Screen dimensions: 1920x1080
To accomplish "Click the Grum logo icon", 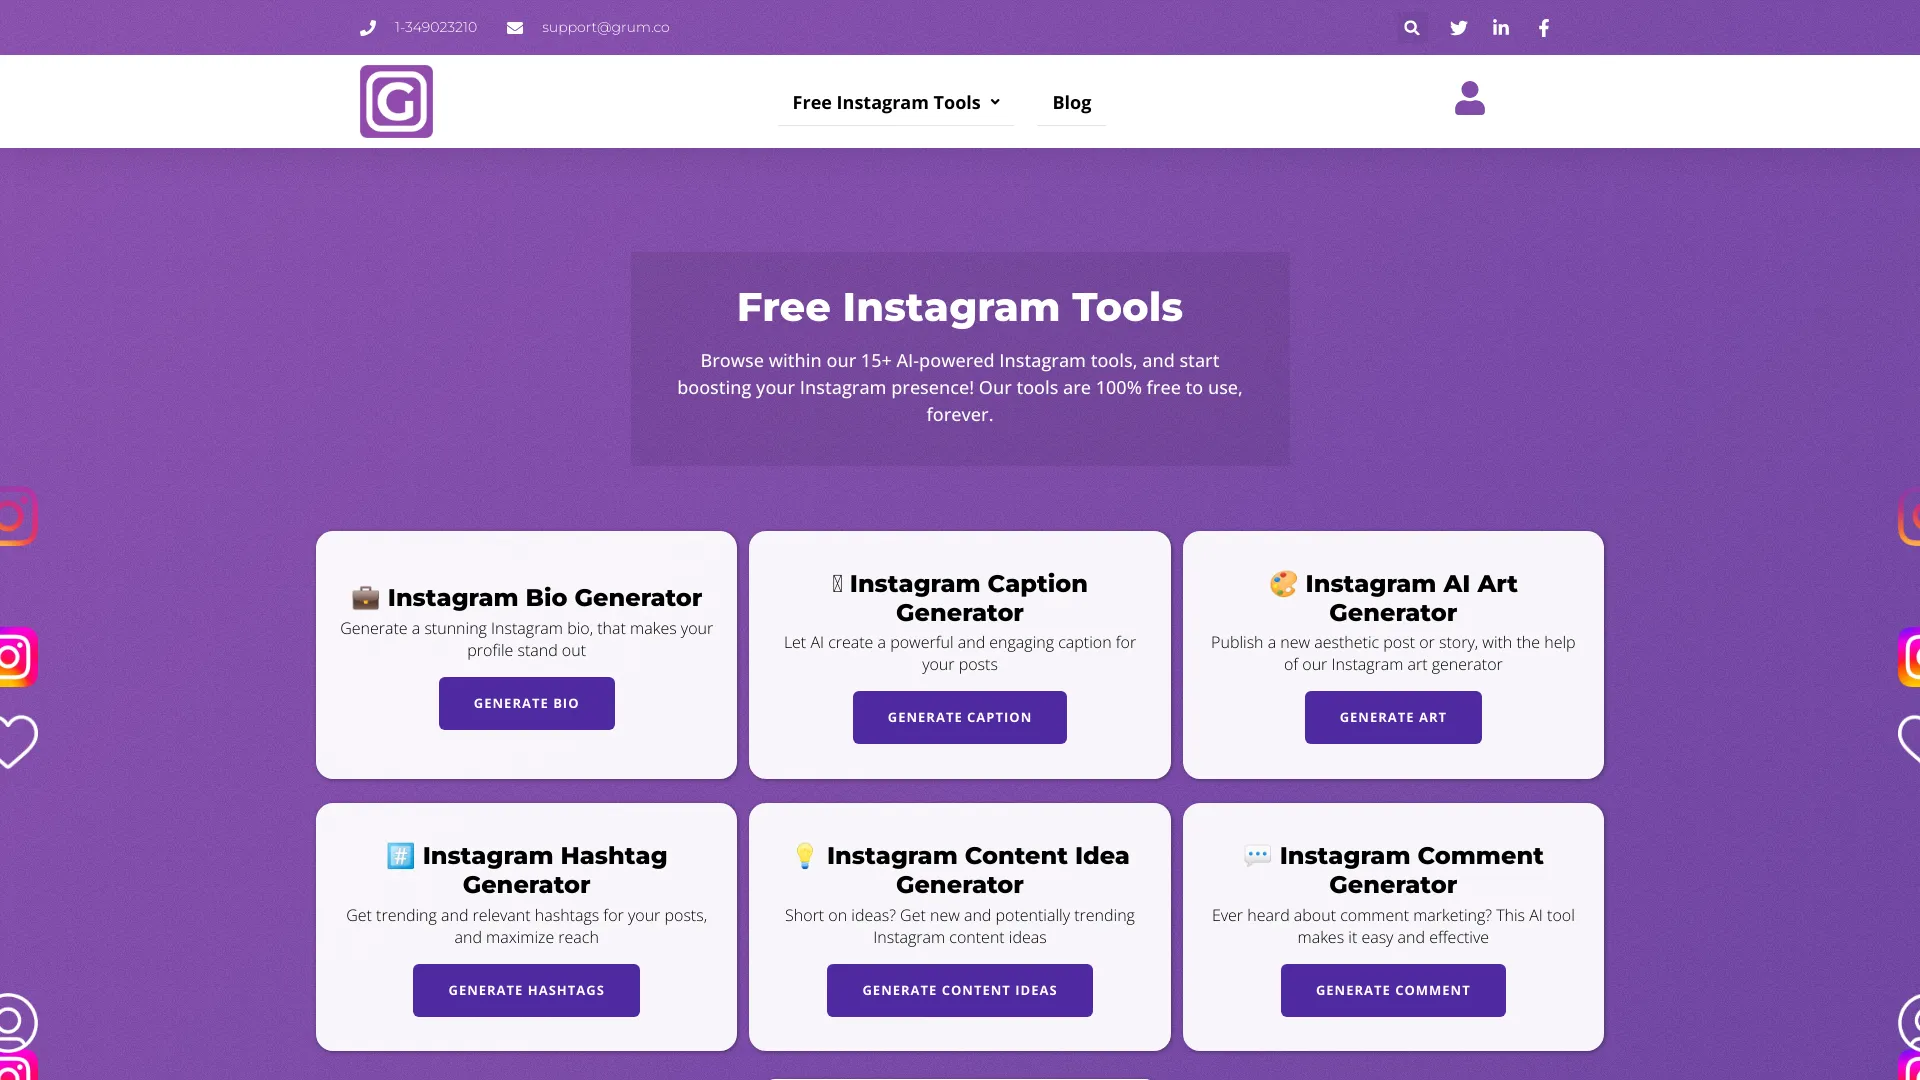I will [x=396, y=100].
